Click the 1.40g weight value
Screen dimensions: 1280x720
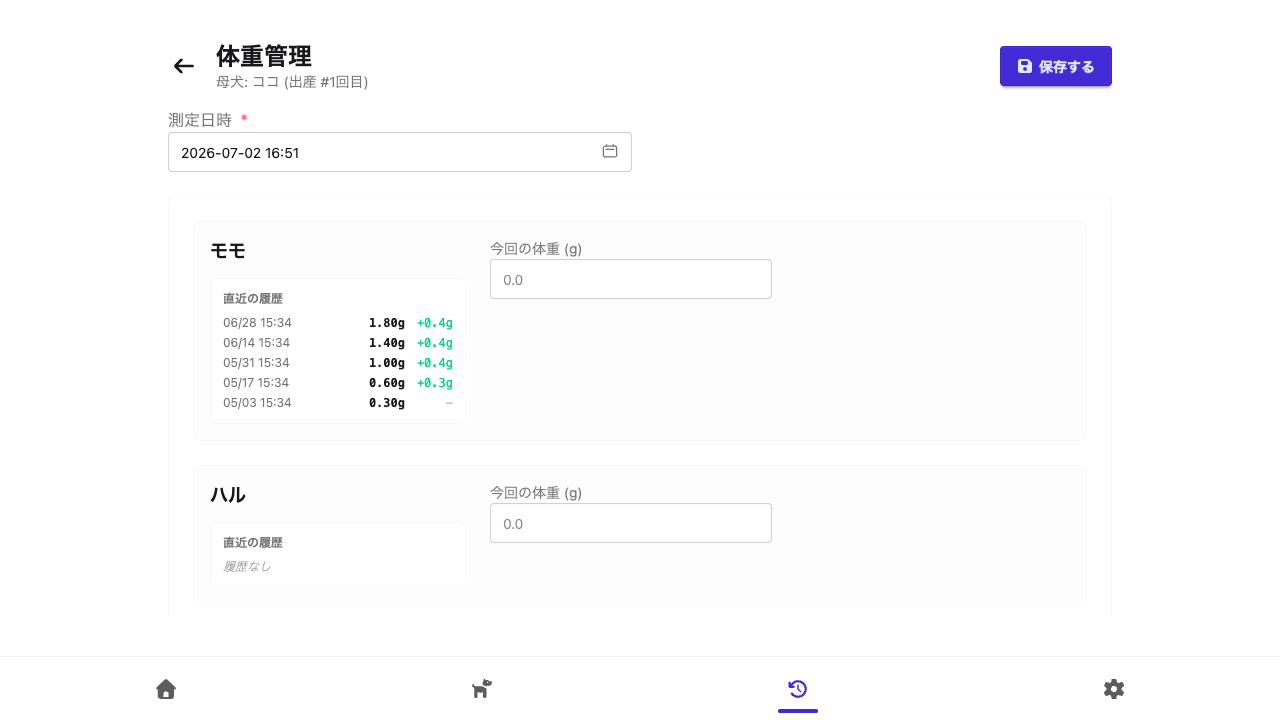click(387, 343)
